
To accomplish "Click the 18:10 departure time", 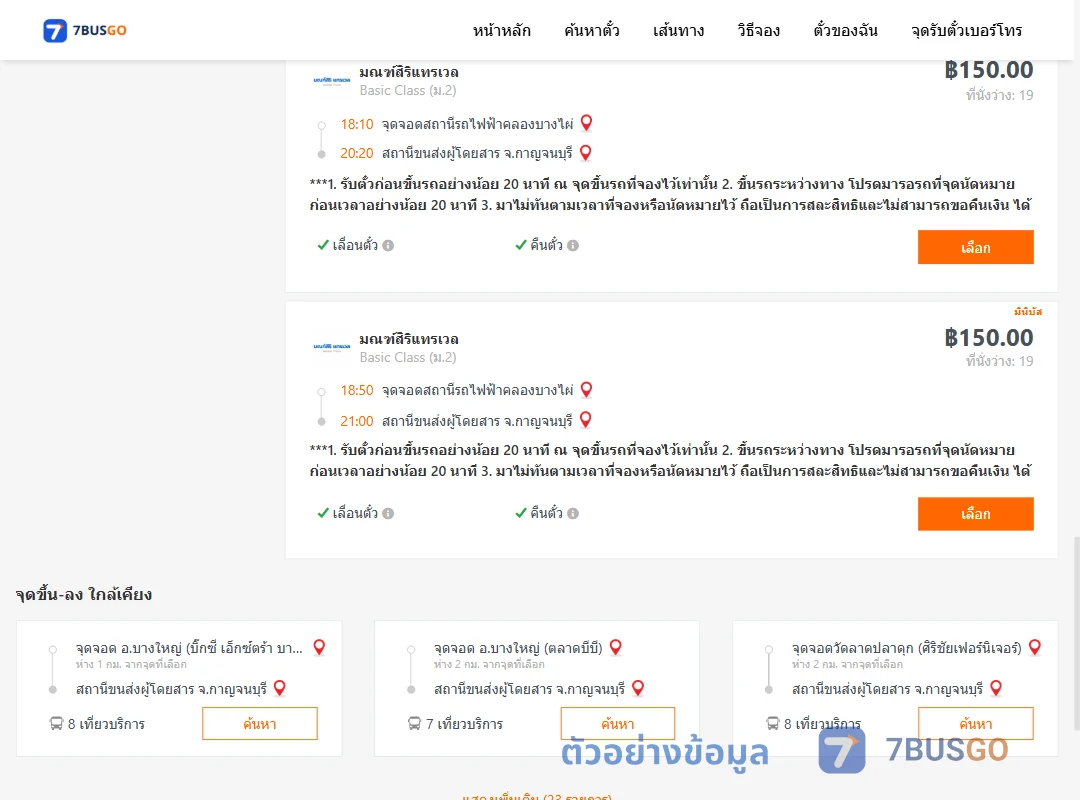I will click(x=357, y=124).
